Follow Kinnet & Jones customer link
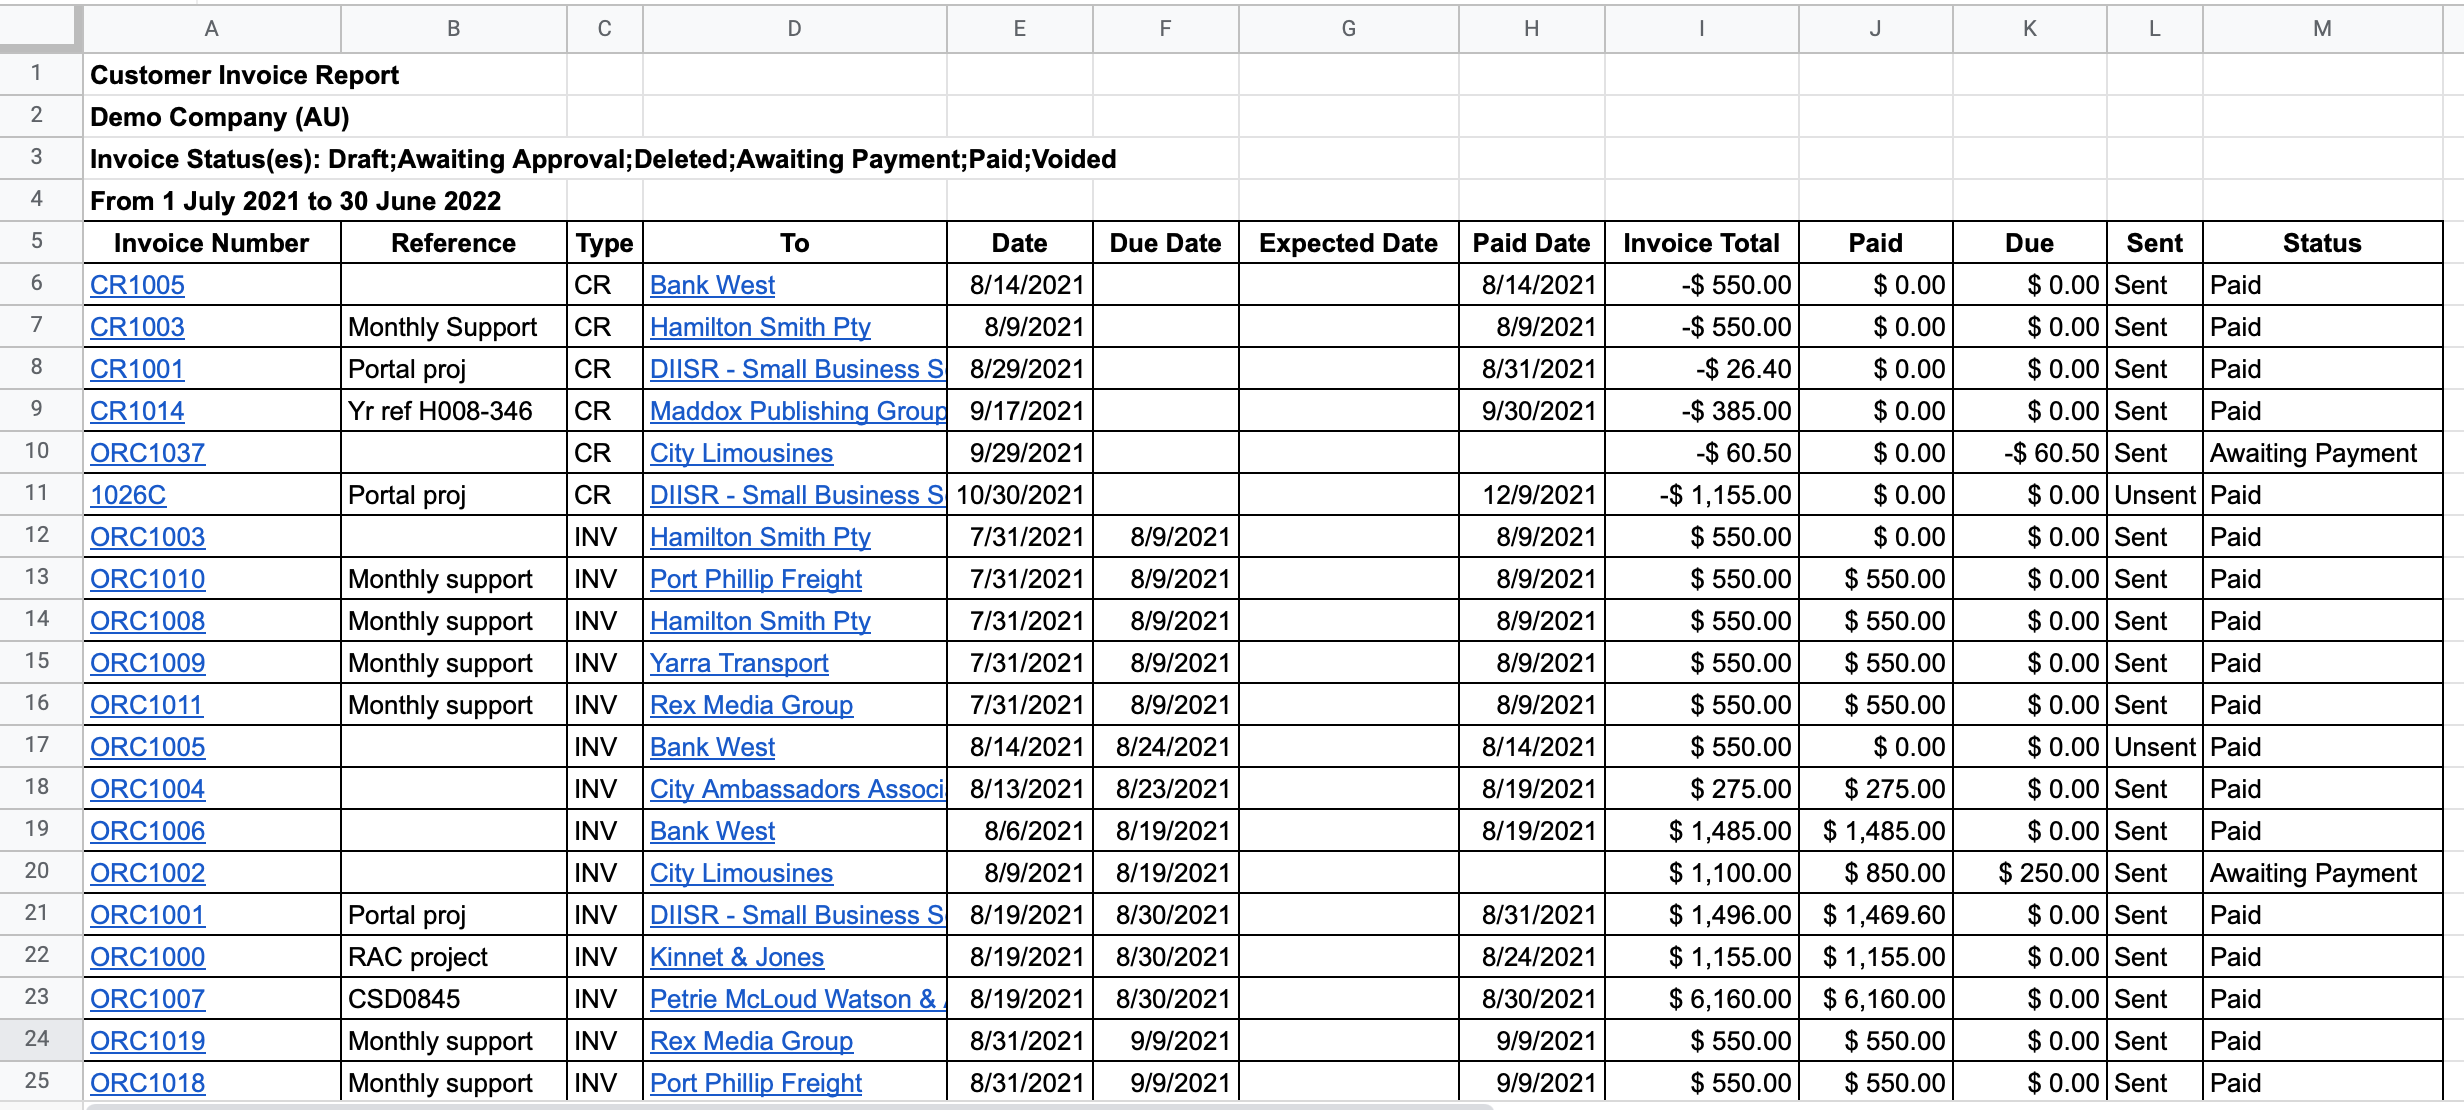 pos(737,957)
